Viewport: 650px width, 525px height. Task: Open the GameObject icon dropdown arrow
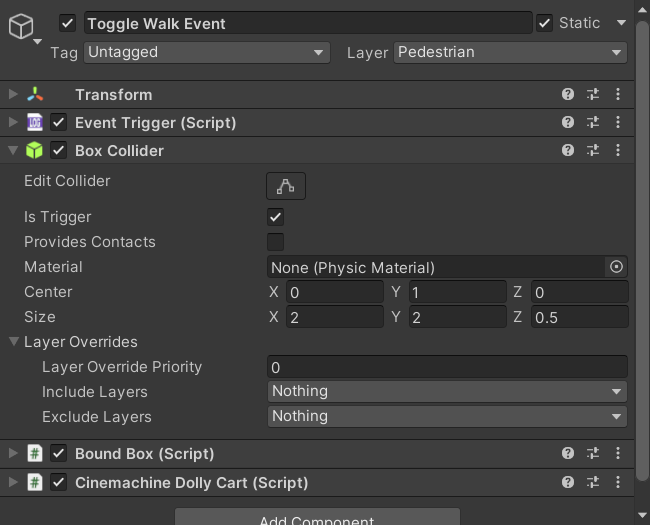pyautogui.click(x=37, y=41)
